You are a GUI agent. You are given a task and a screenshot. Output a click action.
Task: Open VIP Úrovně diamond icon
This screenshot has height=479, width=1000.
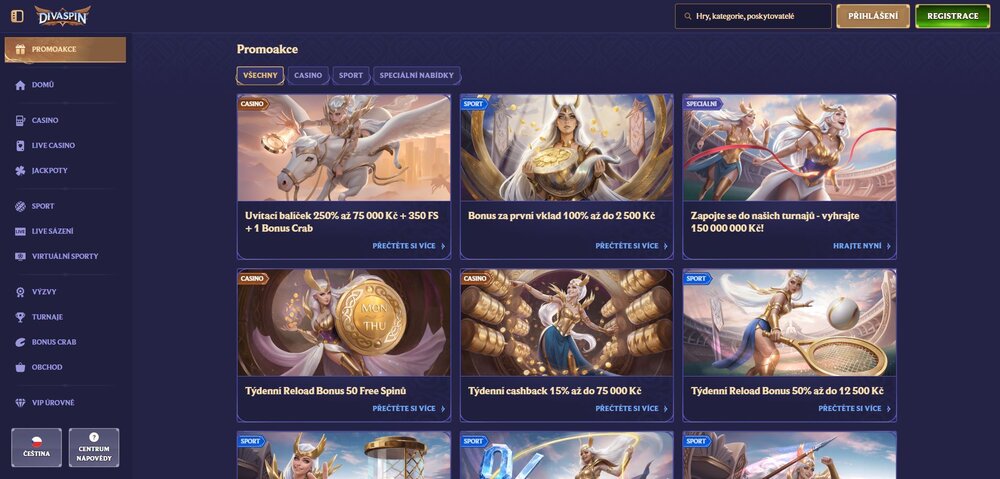click(x=20, y=402)
